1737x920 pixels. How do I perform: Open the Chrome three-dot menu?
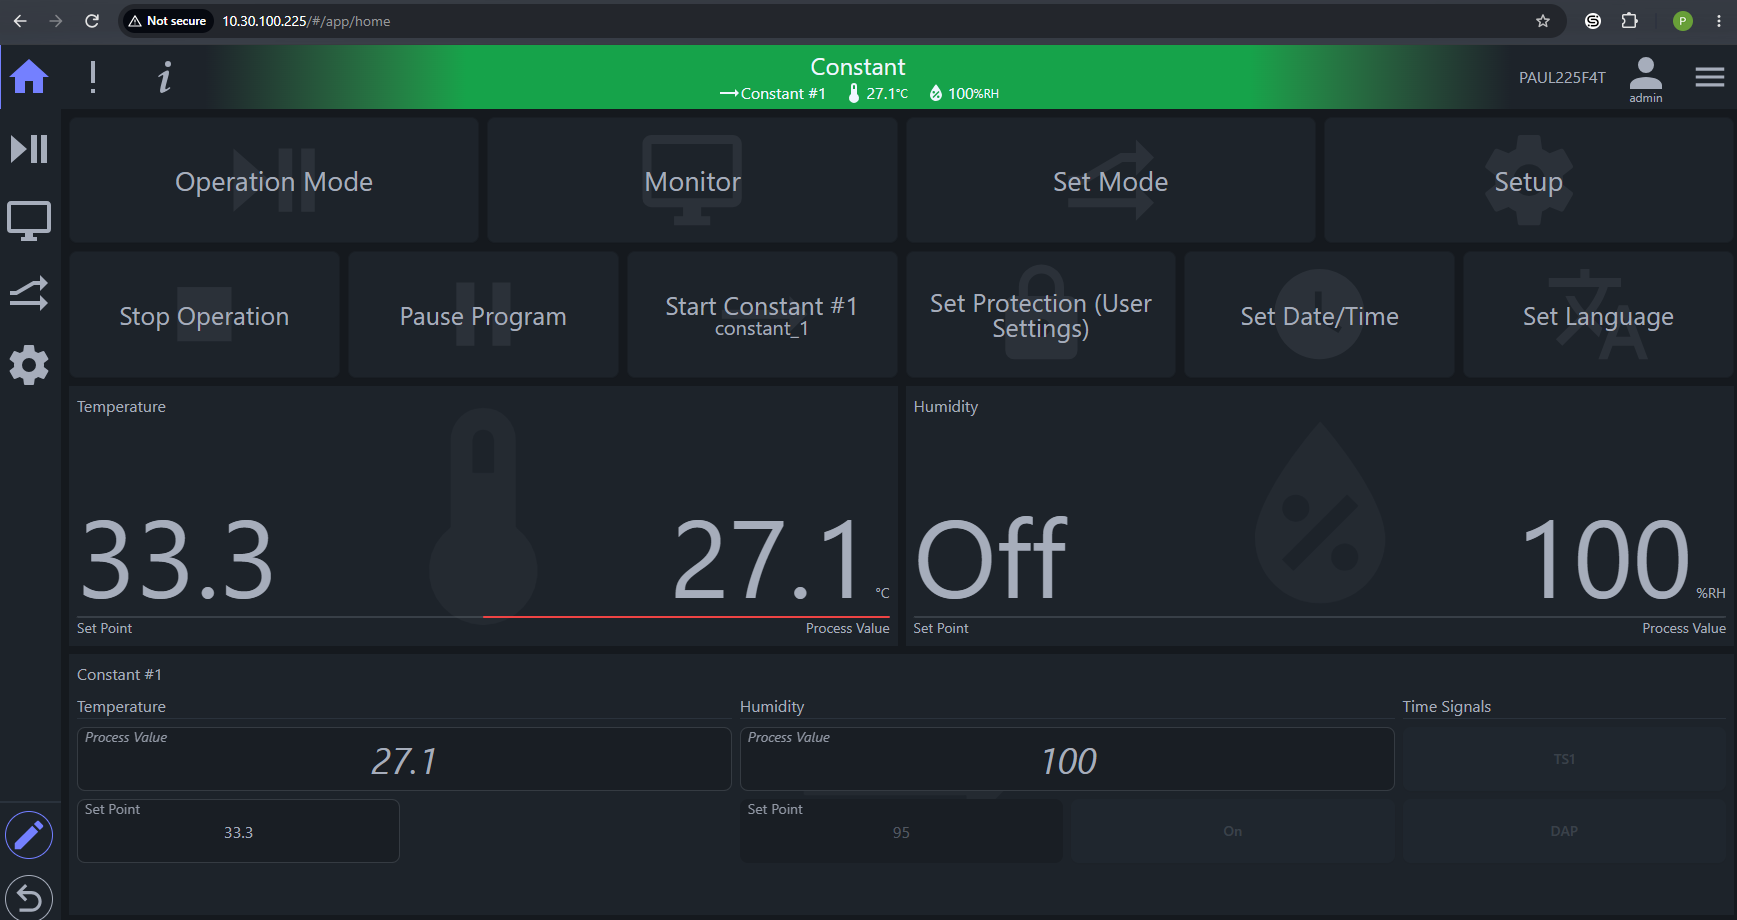tap(1719, 21)
